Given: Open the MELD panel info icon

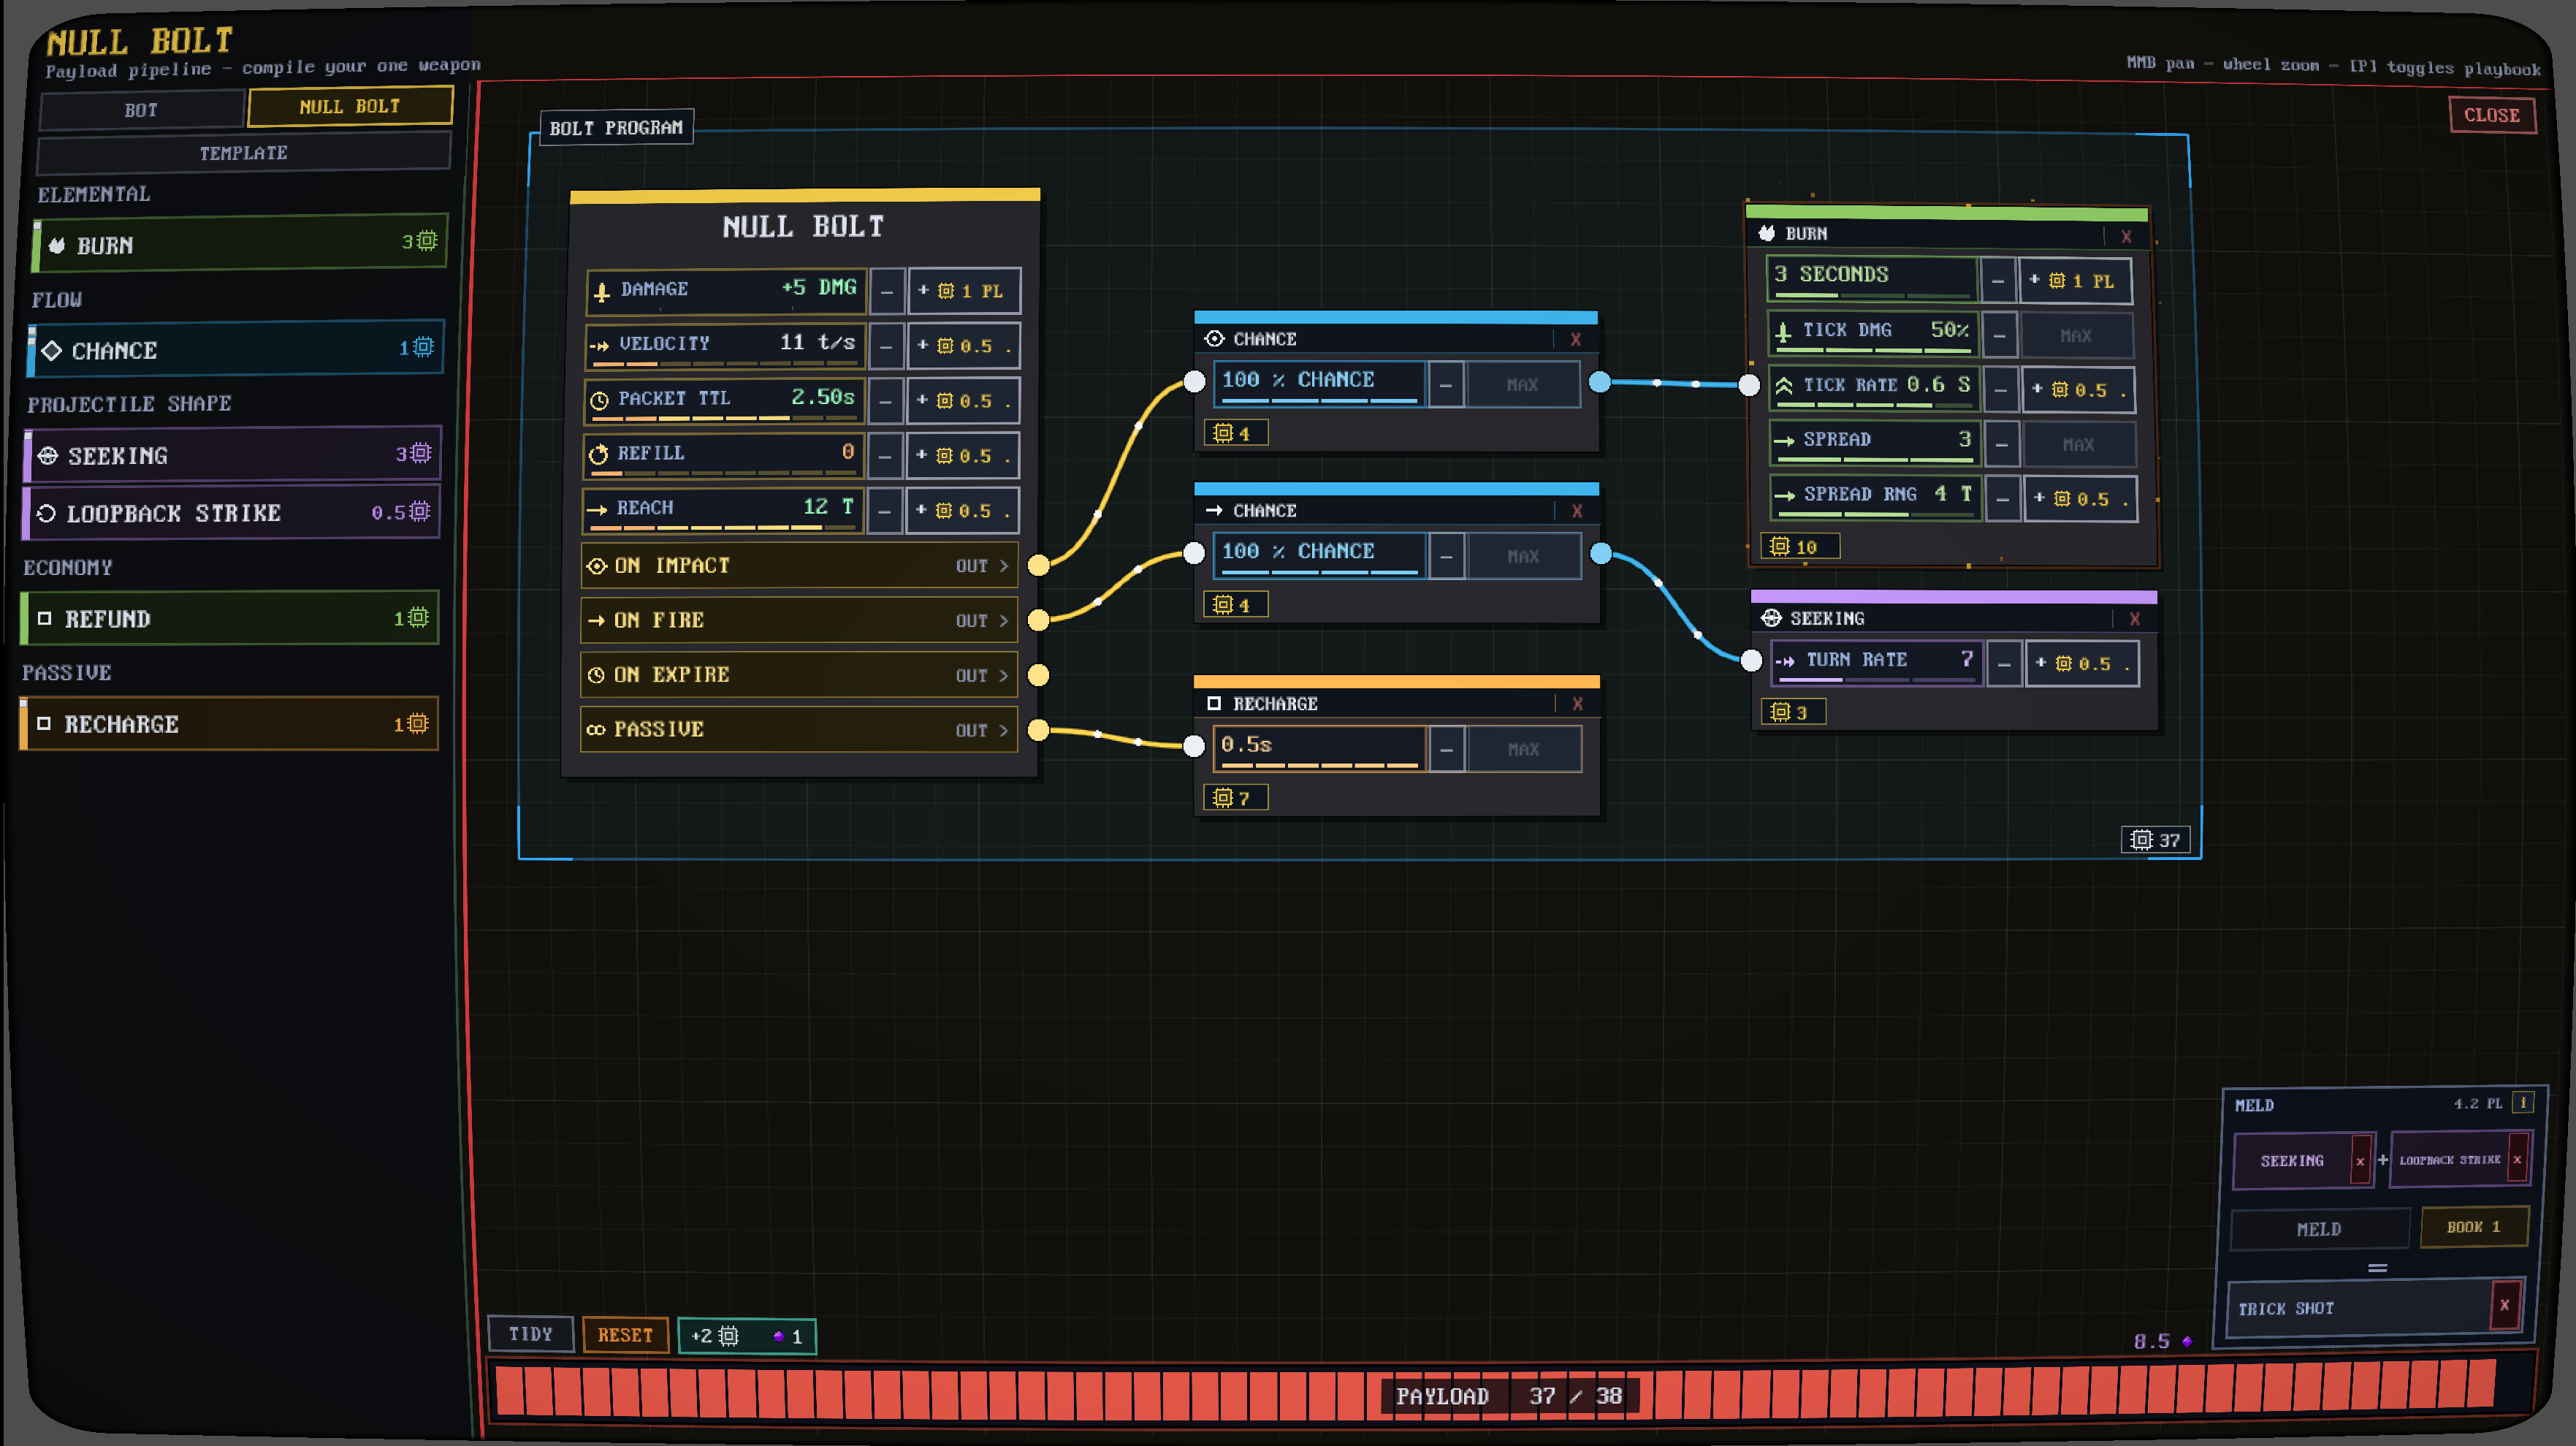Looking at the screenshot, I should pos(2523,1103).
